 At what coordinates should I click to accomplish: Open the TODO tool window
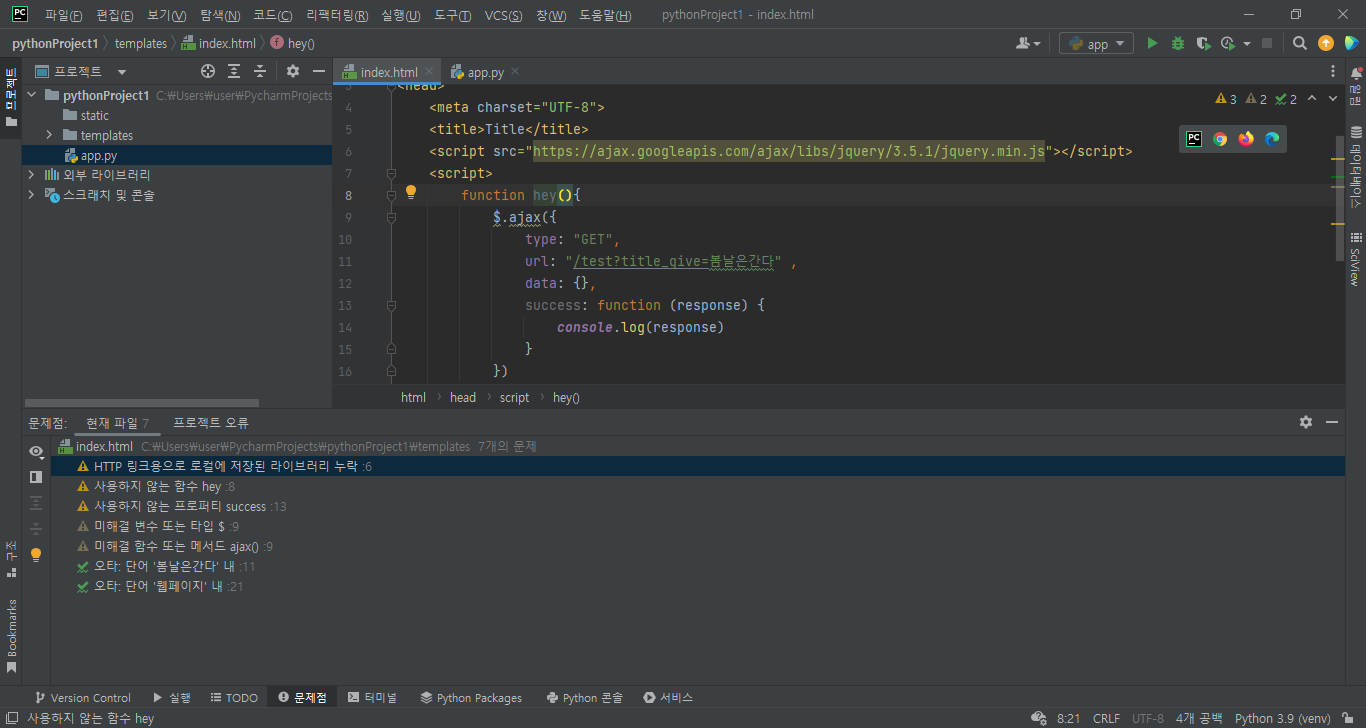point(234,698)
